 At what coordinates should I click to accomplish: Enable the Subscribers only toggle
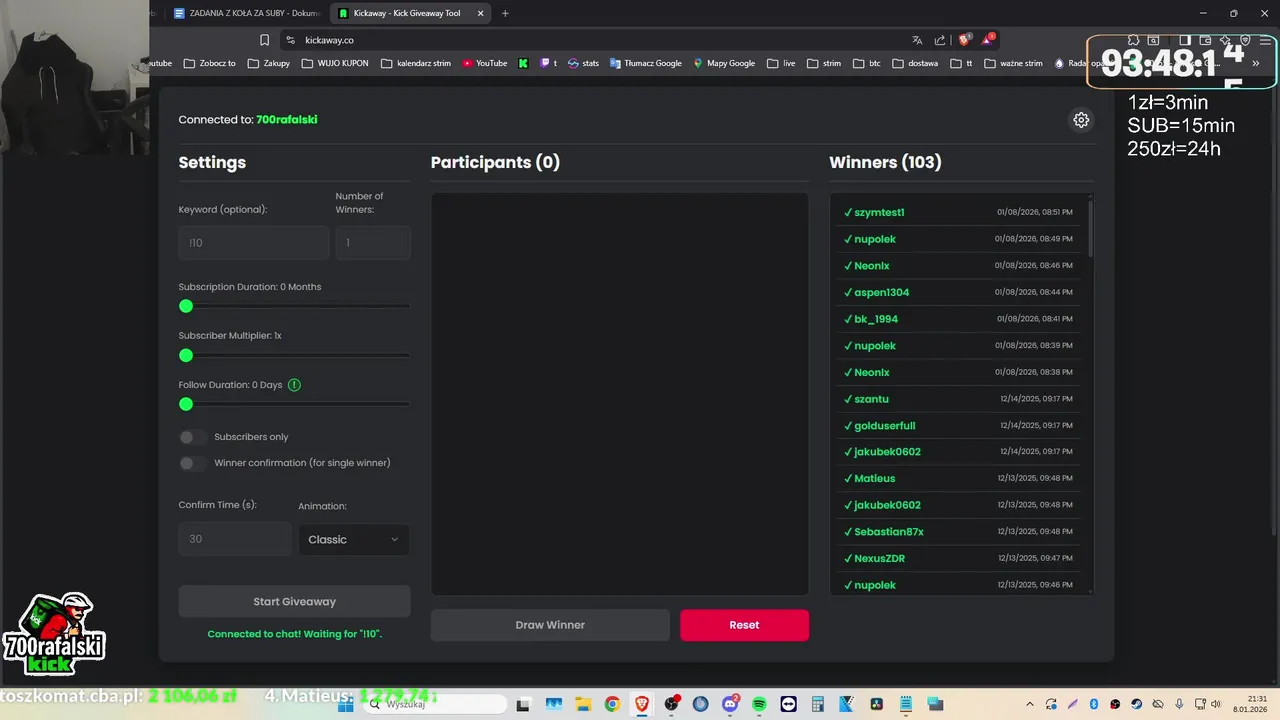click(192, 437)
